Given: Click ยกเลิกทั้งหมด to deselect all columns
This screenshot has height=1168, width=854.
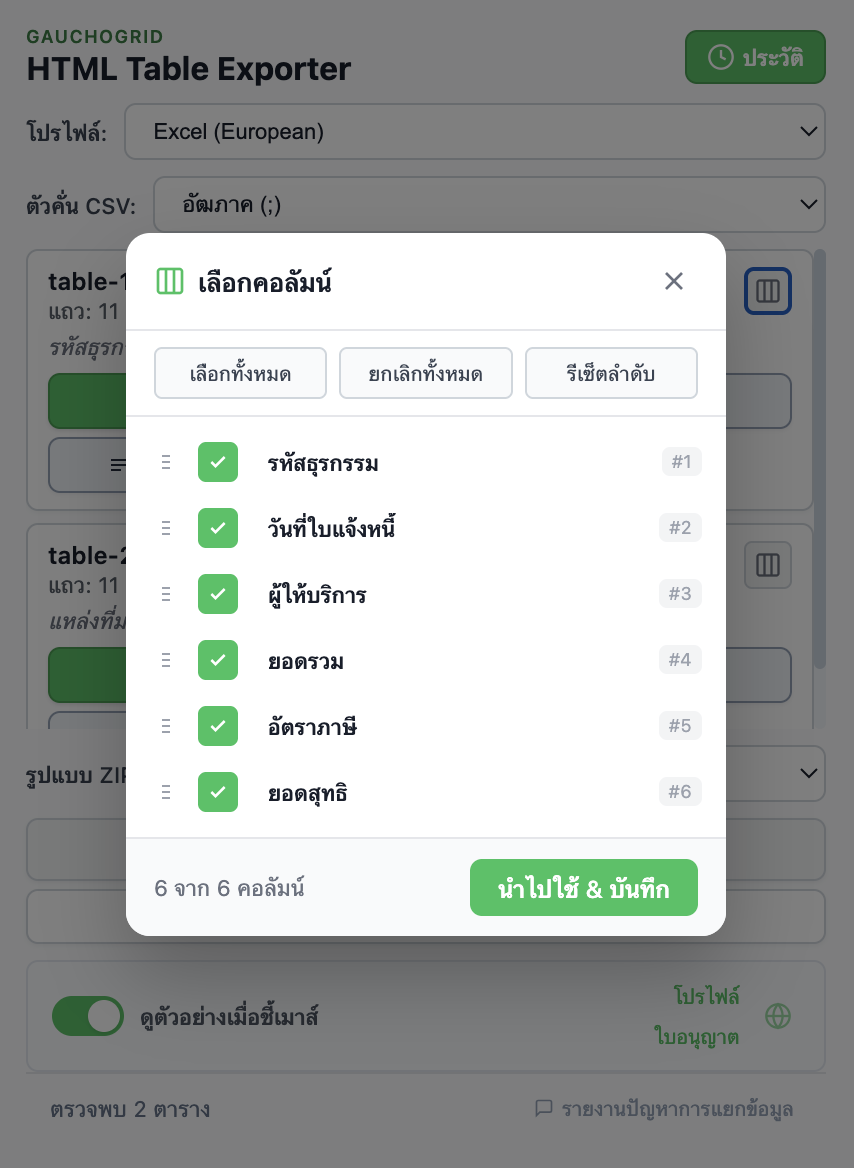Looking at the screenshot, I should tap(426, 373).
